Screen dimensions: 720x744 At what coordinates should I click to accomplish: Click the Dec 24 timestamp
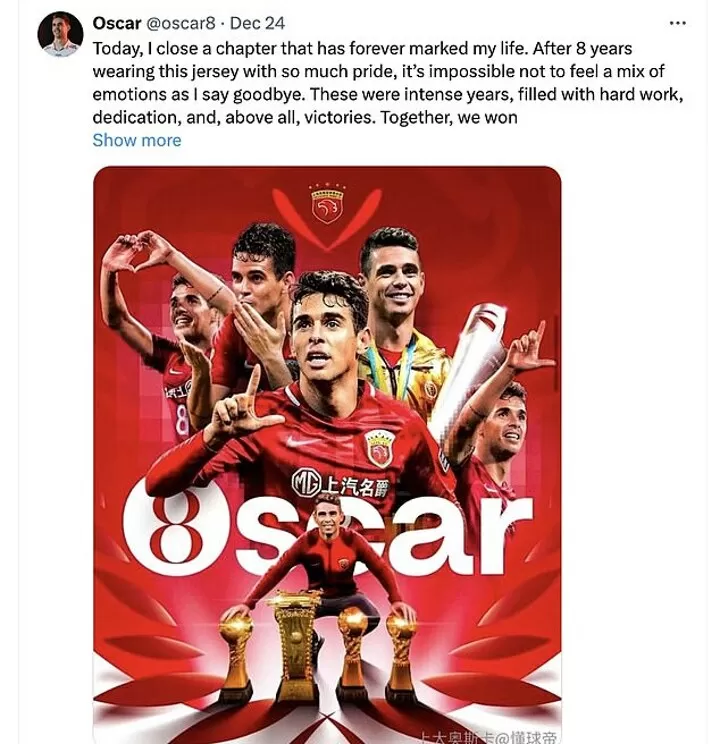tap(257, 23)
